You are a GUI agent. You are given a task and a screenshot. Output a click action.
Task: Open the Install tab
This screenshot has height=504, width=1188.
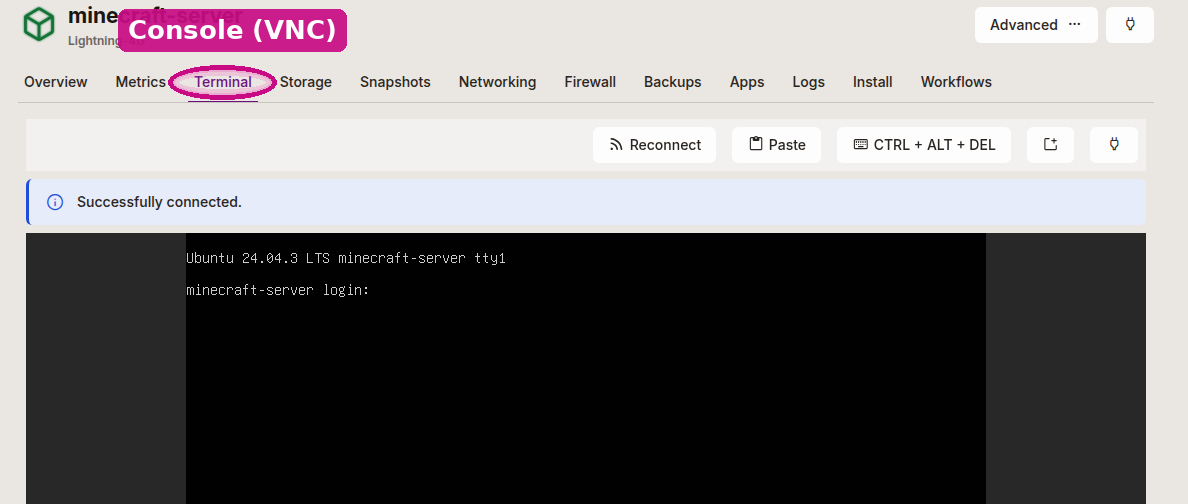(x=873, y=82)
